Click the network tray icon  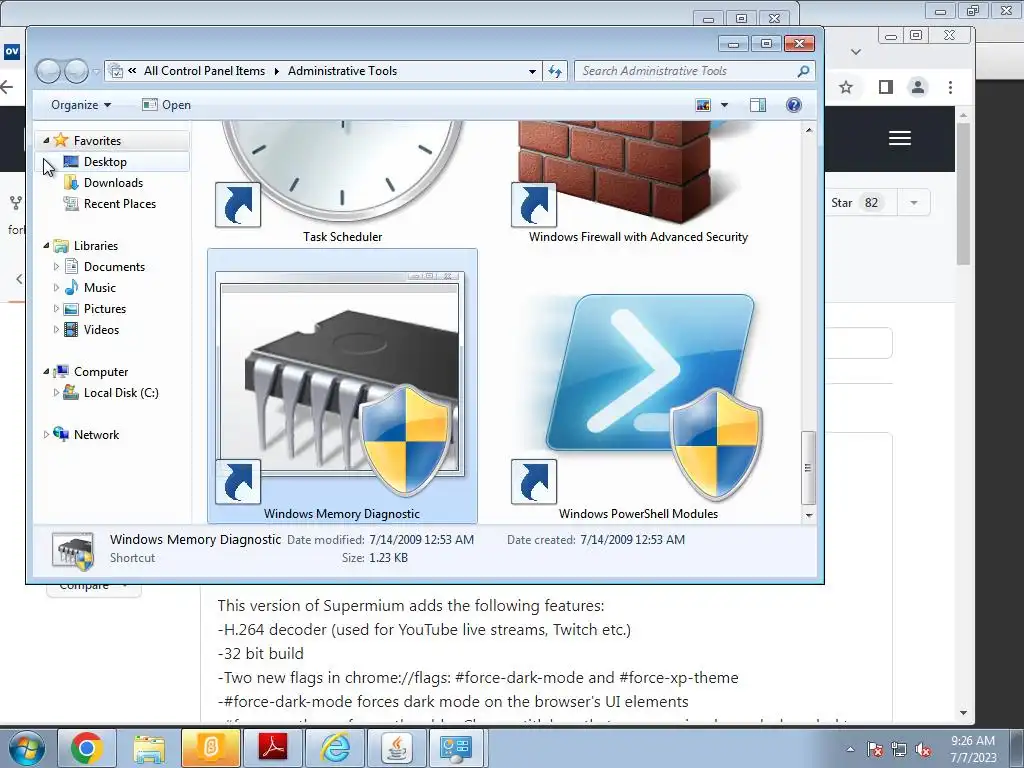pyautogui.click(x=899, y=749)
